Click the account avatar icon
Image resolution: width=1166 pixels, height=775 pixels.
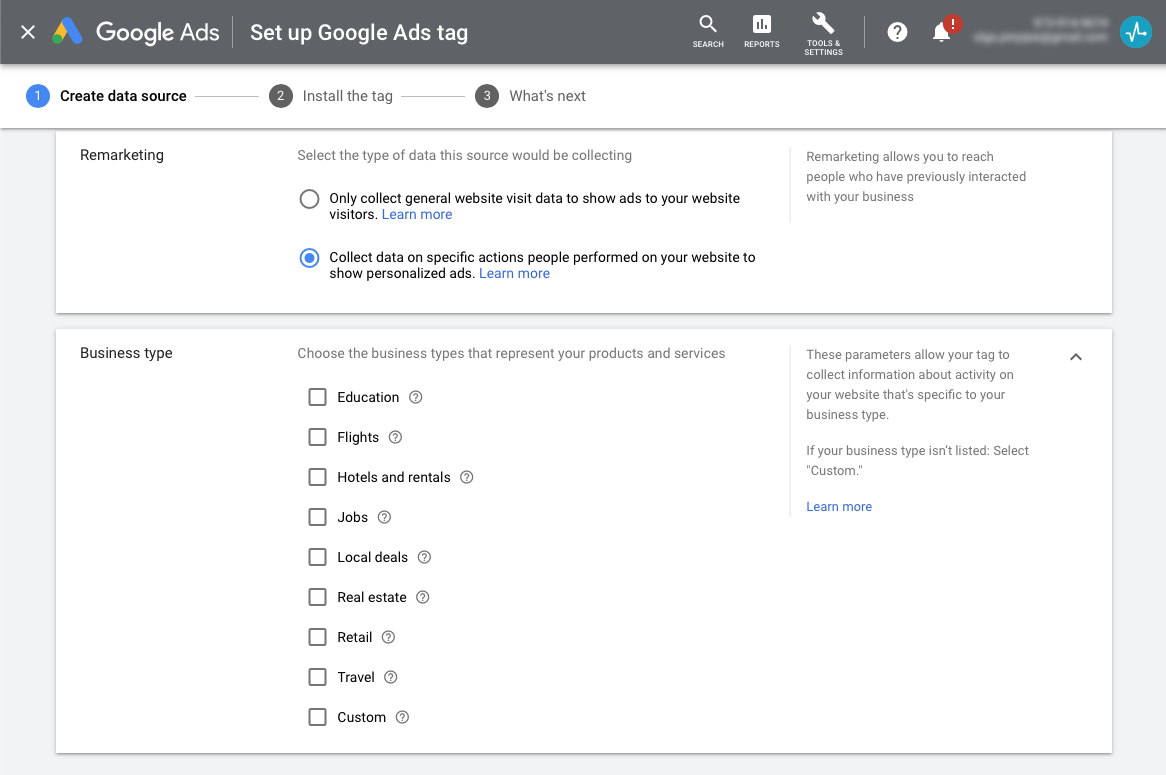click(1136, 32)
